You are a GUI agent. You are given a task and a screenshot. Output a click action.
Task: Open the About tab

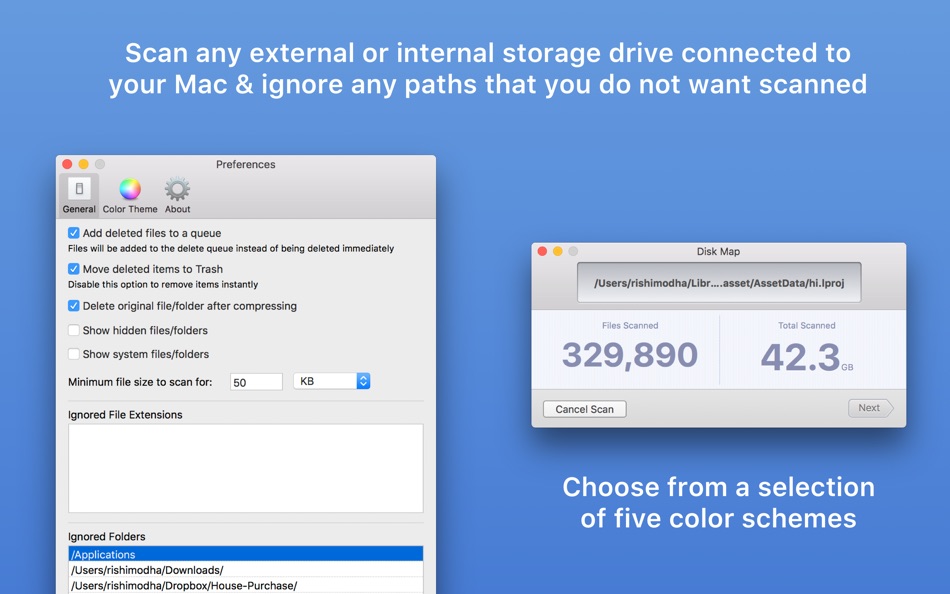coord(178,195)
